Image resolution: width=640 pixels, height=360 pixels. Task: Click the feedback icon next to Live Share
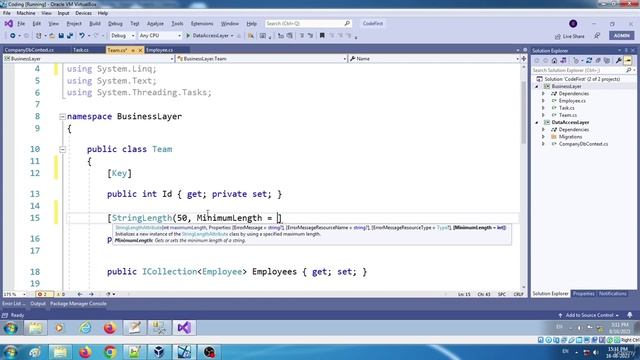click(x=597, y=36)
